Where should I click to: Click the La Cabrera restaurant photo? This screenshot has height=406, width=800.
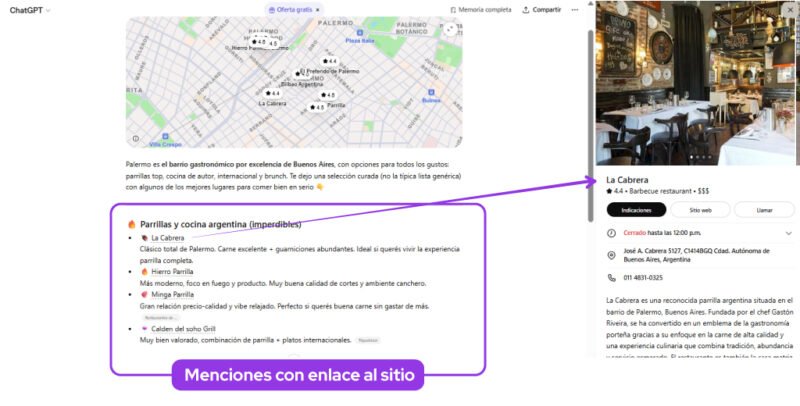click(x=695, y=83)
